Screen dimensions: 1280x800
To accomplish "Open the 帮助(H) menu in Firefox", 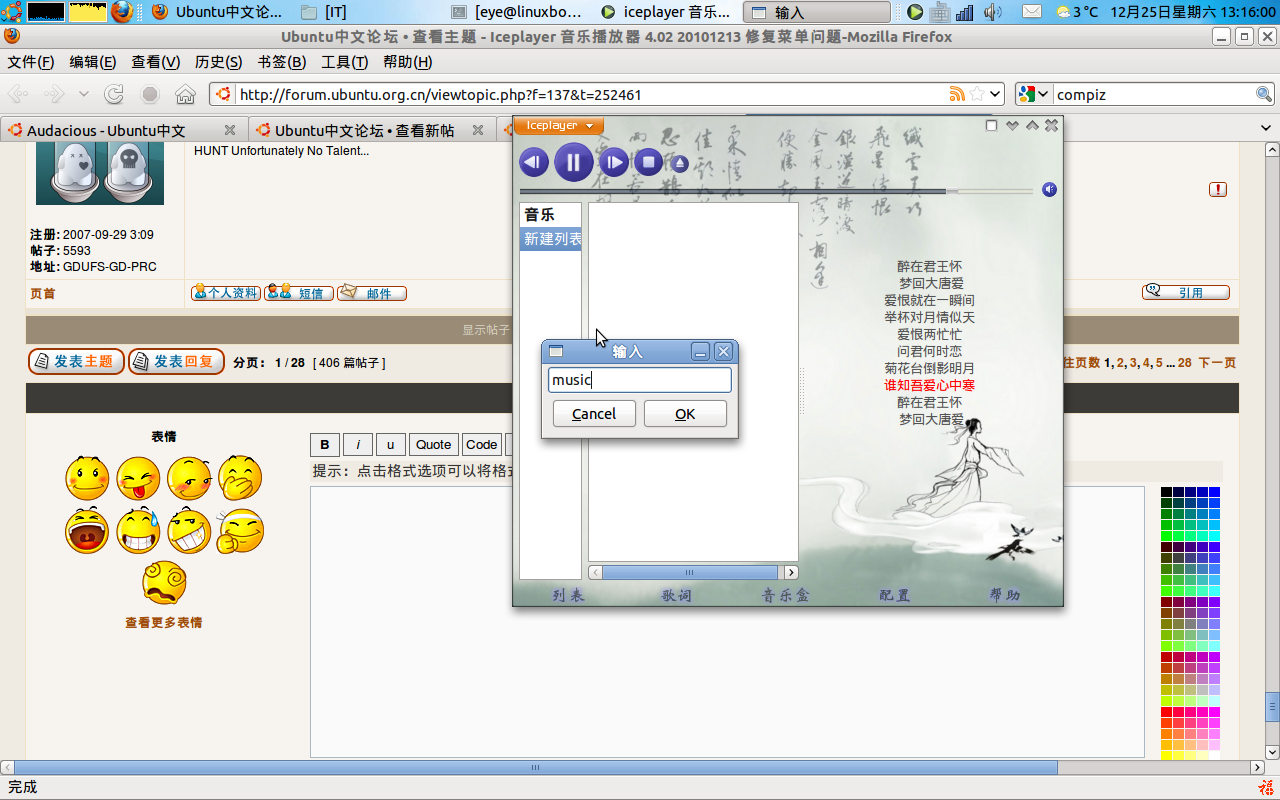I will 407,62.
